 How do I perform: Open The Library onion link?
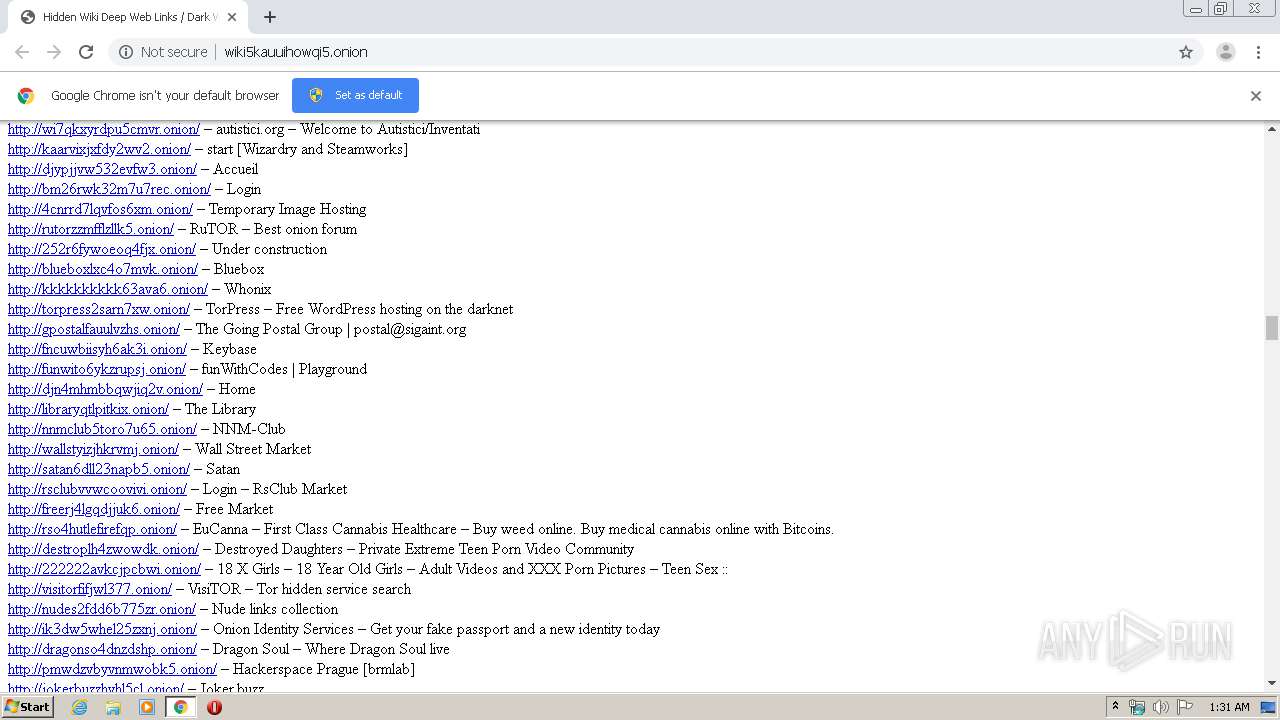click(x=88, y=409)
